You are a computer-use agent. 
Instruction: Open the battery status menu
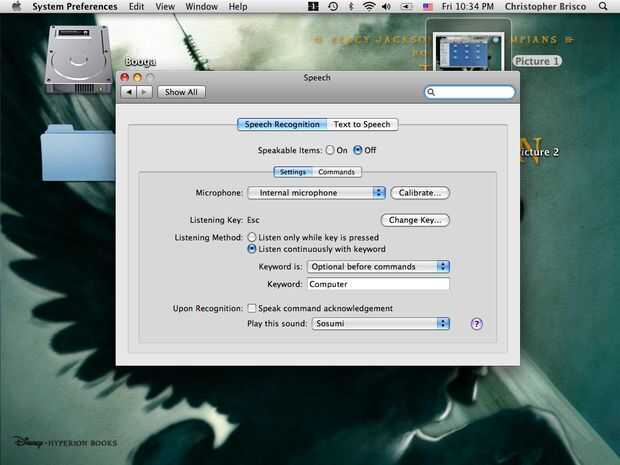406,6
